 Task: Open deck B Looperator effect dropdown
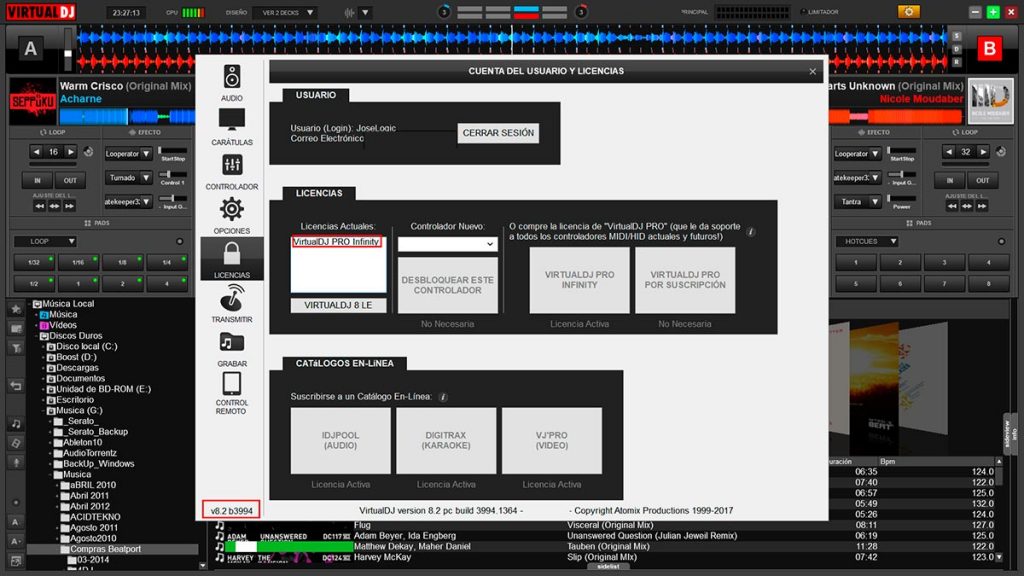(x=857, y=154)
